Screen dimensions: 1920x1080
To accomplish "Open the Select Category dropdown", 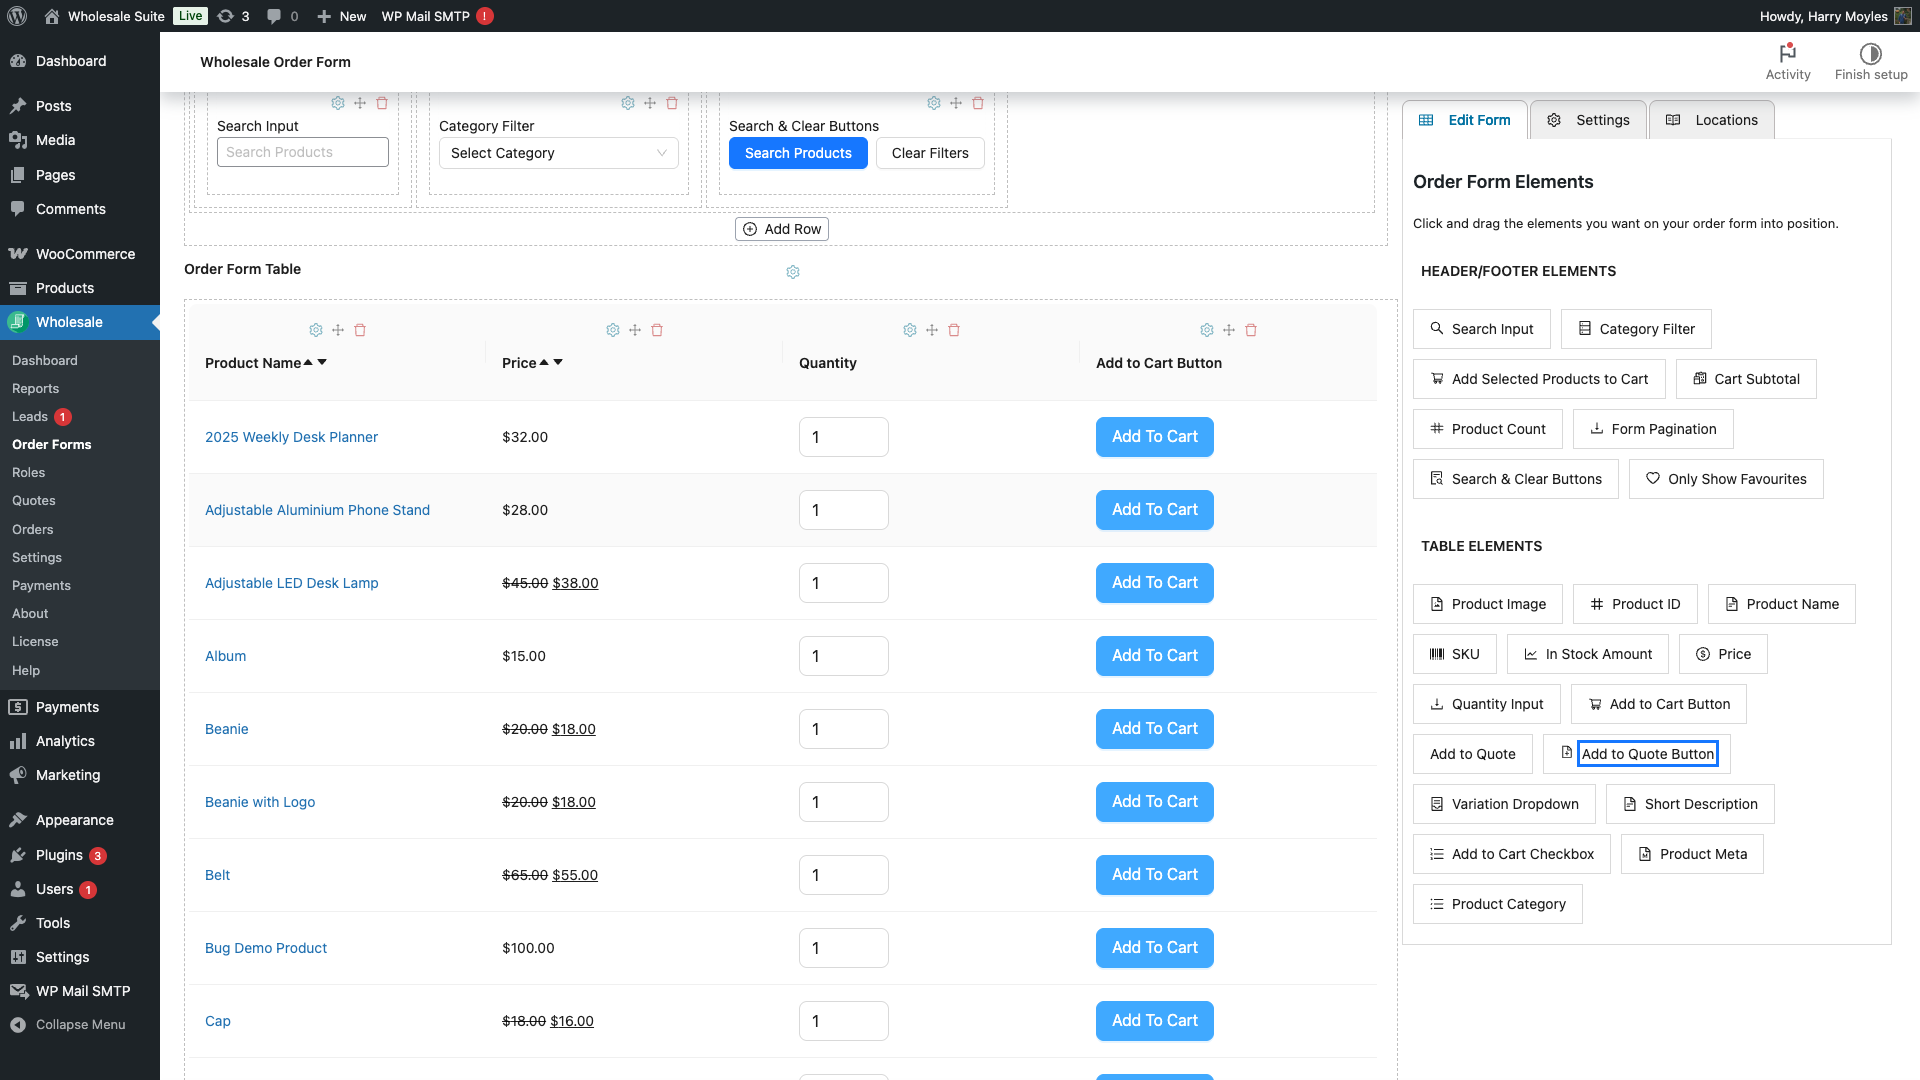I will (558, 153).
